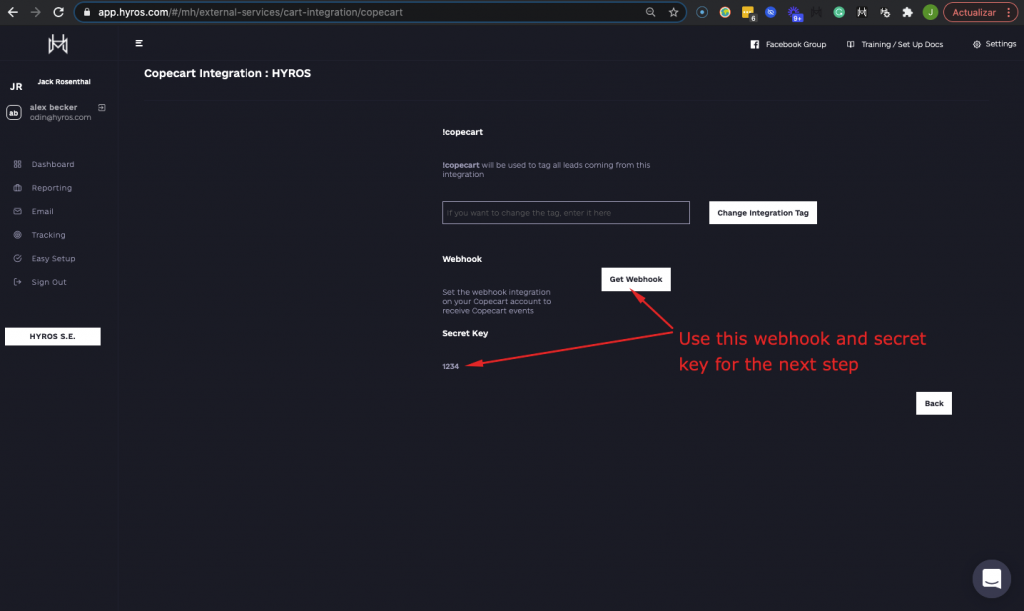Image resolution: width=1024 pixels, height=611 pixels.
Task: Select Easy Setup in the sidebar
Action: [54, 258]
